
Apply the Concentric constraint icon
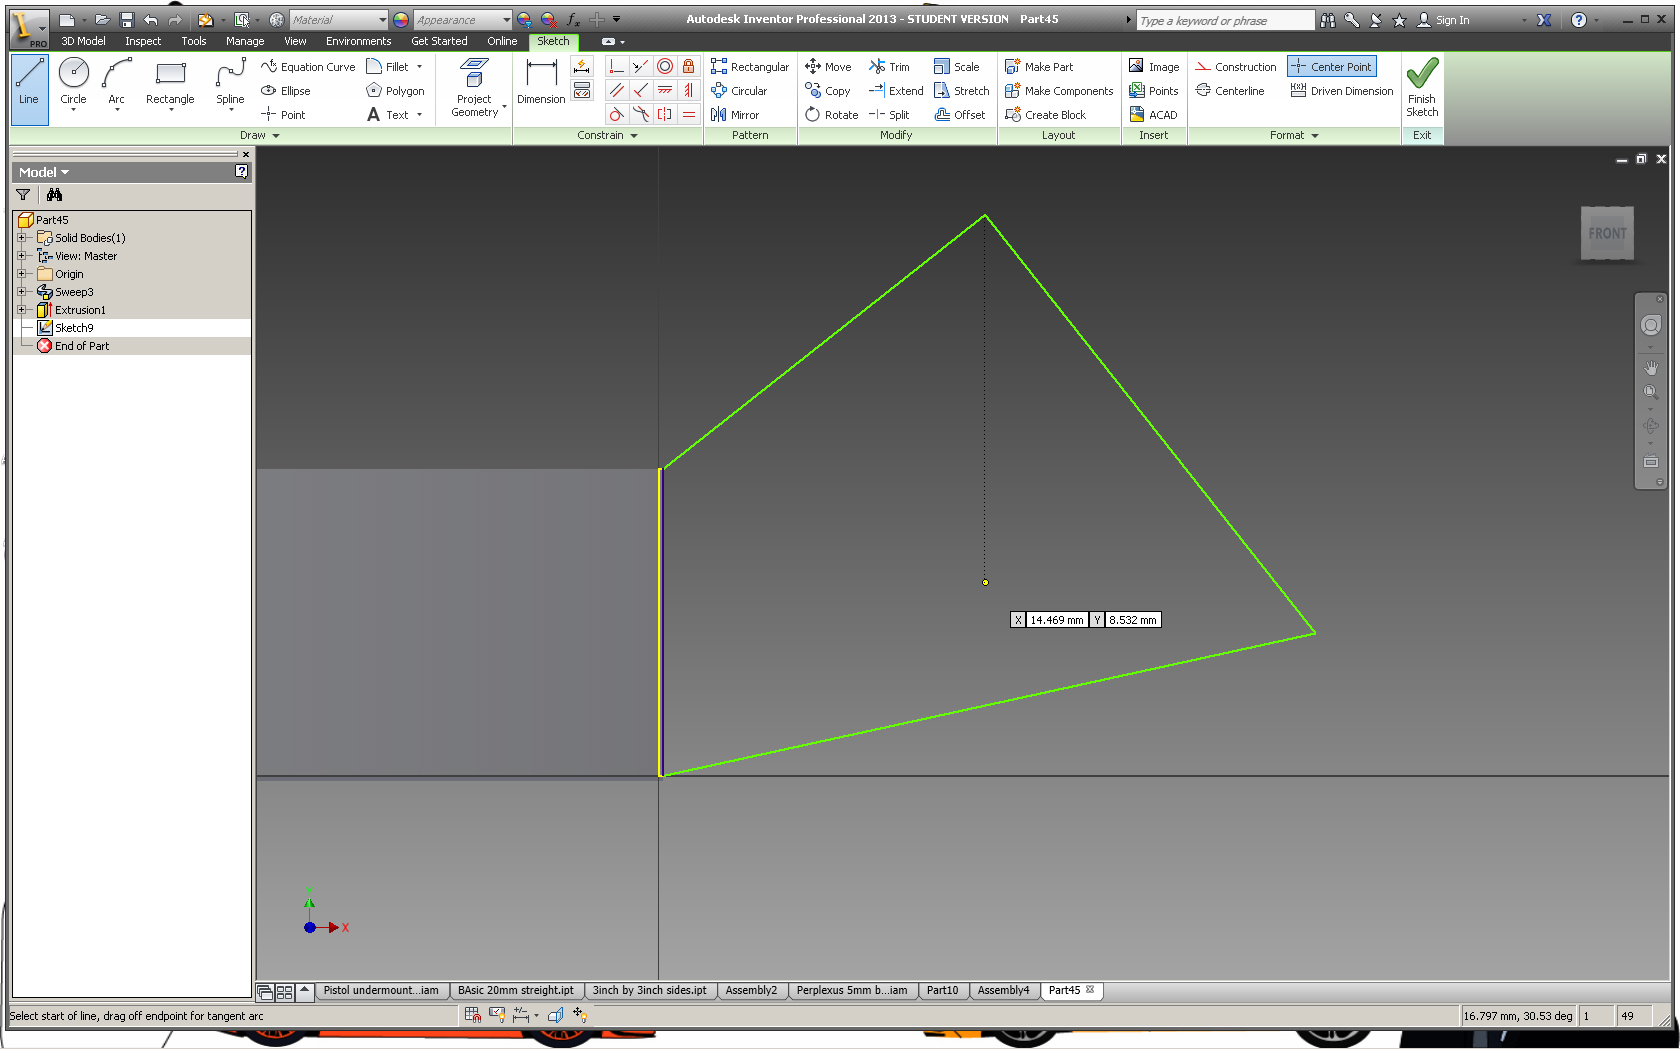point(665,66)
